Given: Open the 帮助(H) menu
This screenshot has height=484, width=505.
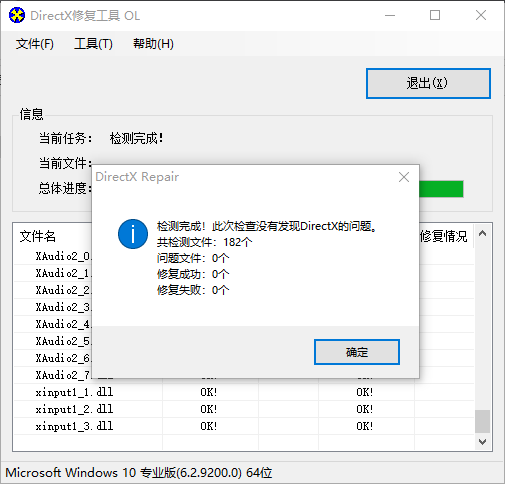Looking at the screenshot, I should (x=153, y=44).
